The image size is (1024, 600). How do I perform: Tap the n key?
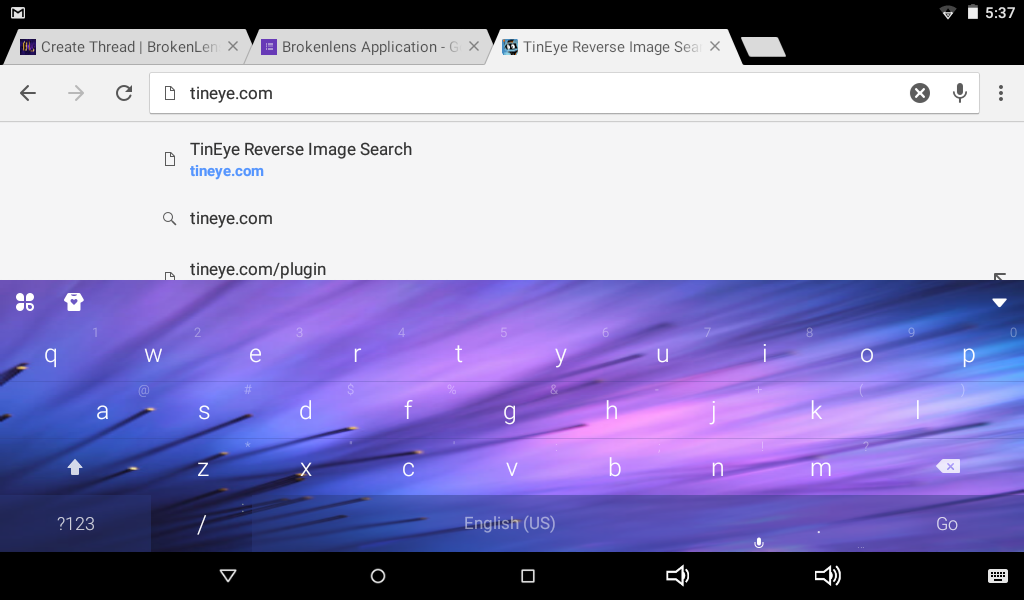click(x=717, y=467)
